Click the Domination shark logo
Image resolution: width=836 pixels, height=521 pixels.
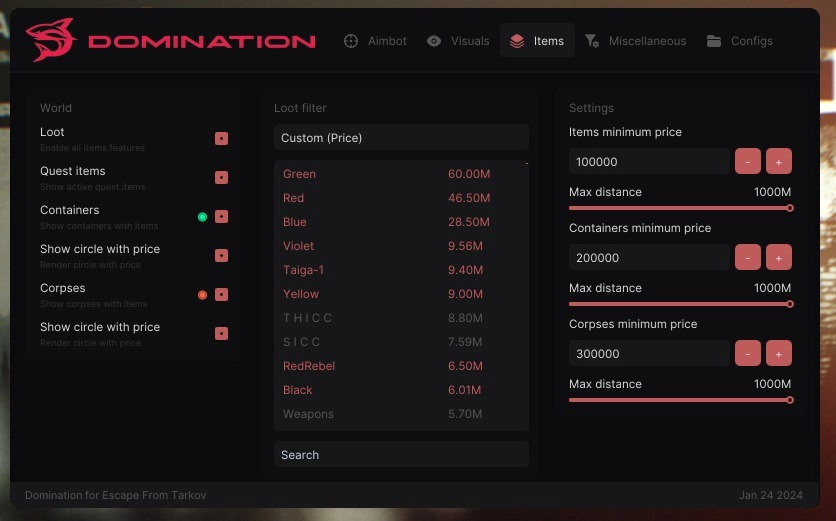pyautogui.click(x=52, y=40)
